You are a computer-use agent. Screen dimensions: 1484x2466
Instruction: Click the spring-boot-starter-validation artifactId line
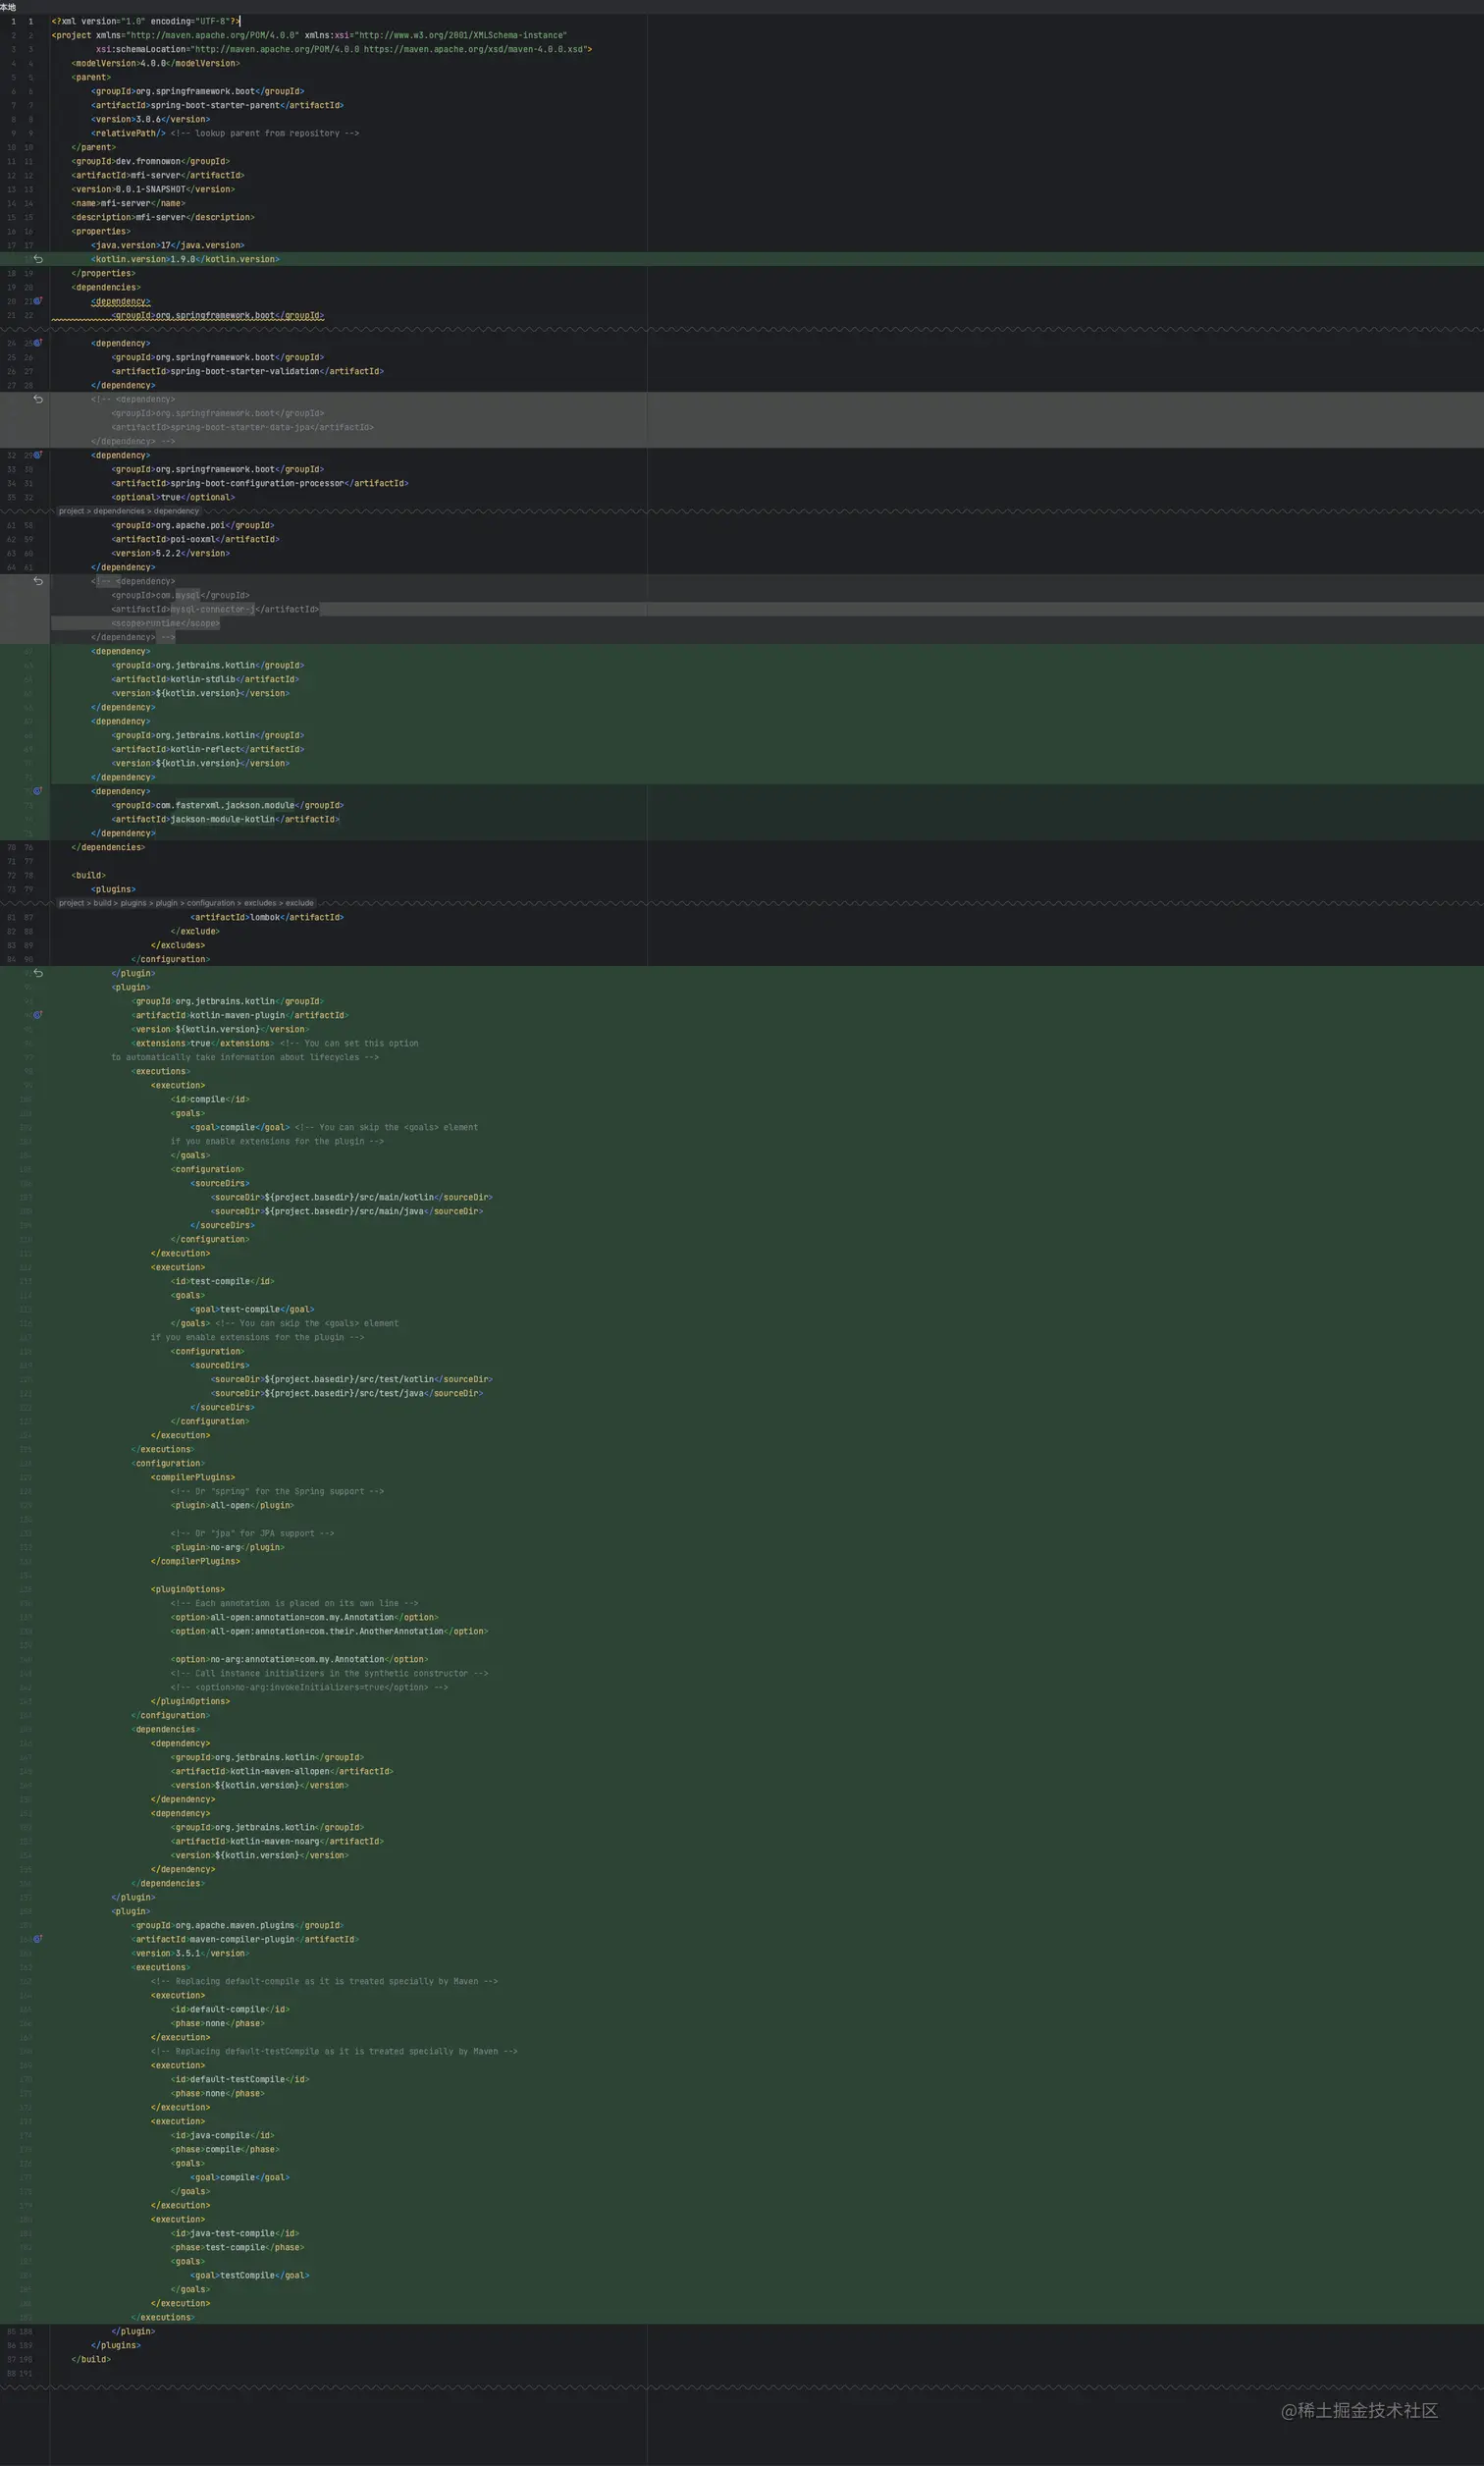247,371
